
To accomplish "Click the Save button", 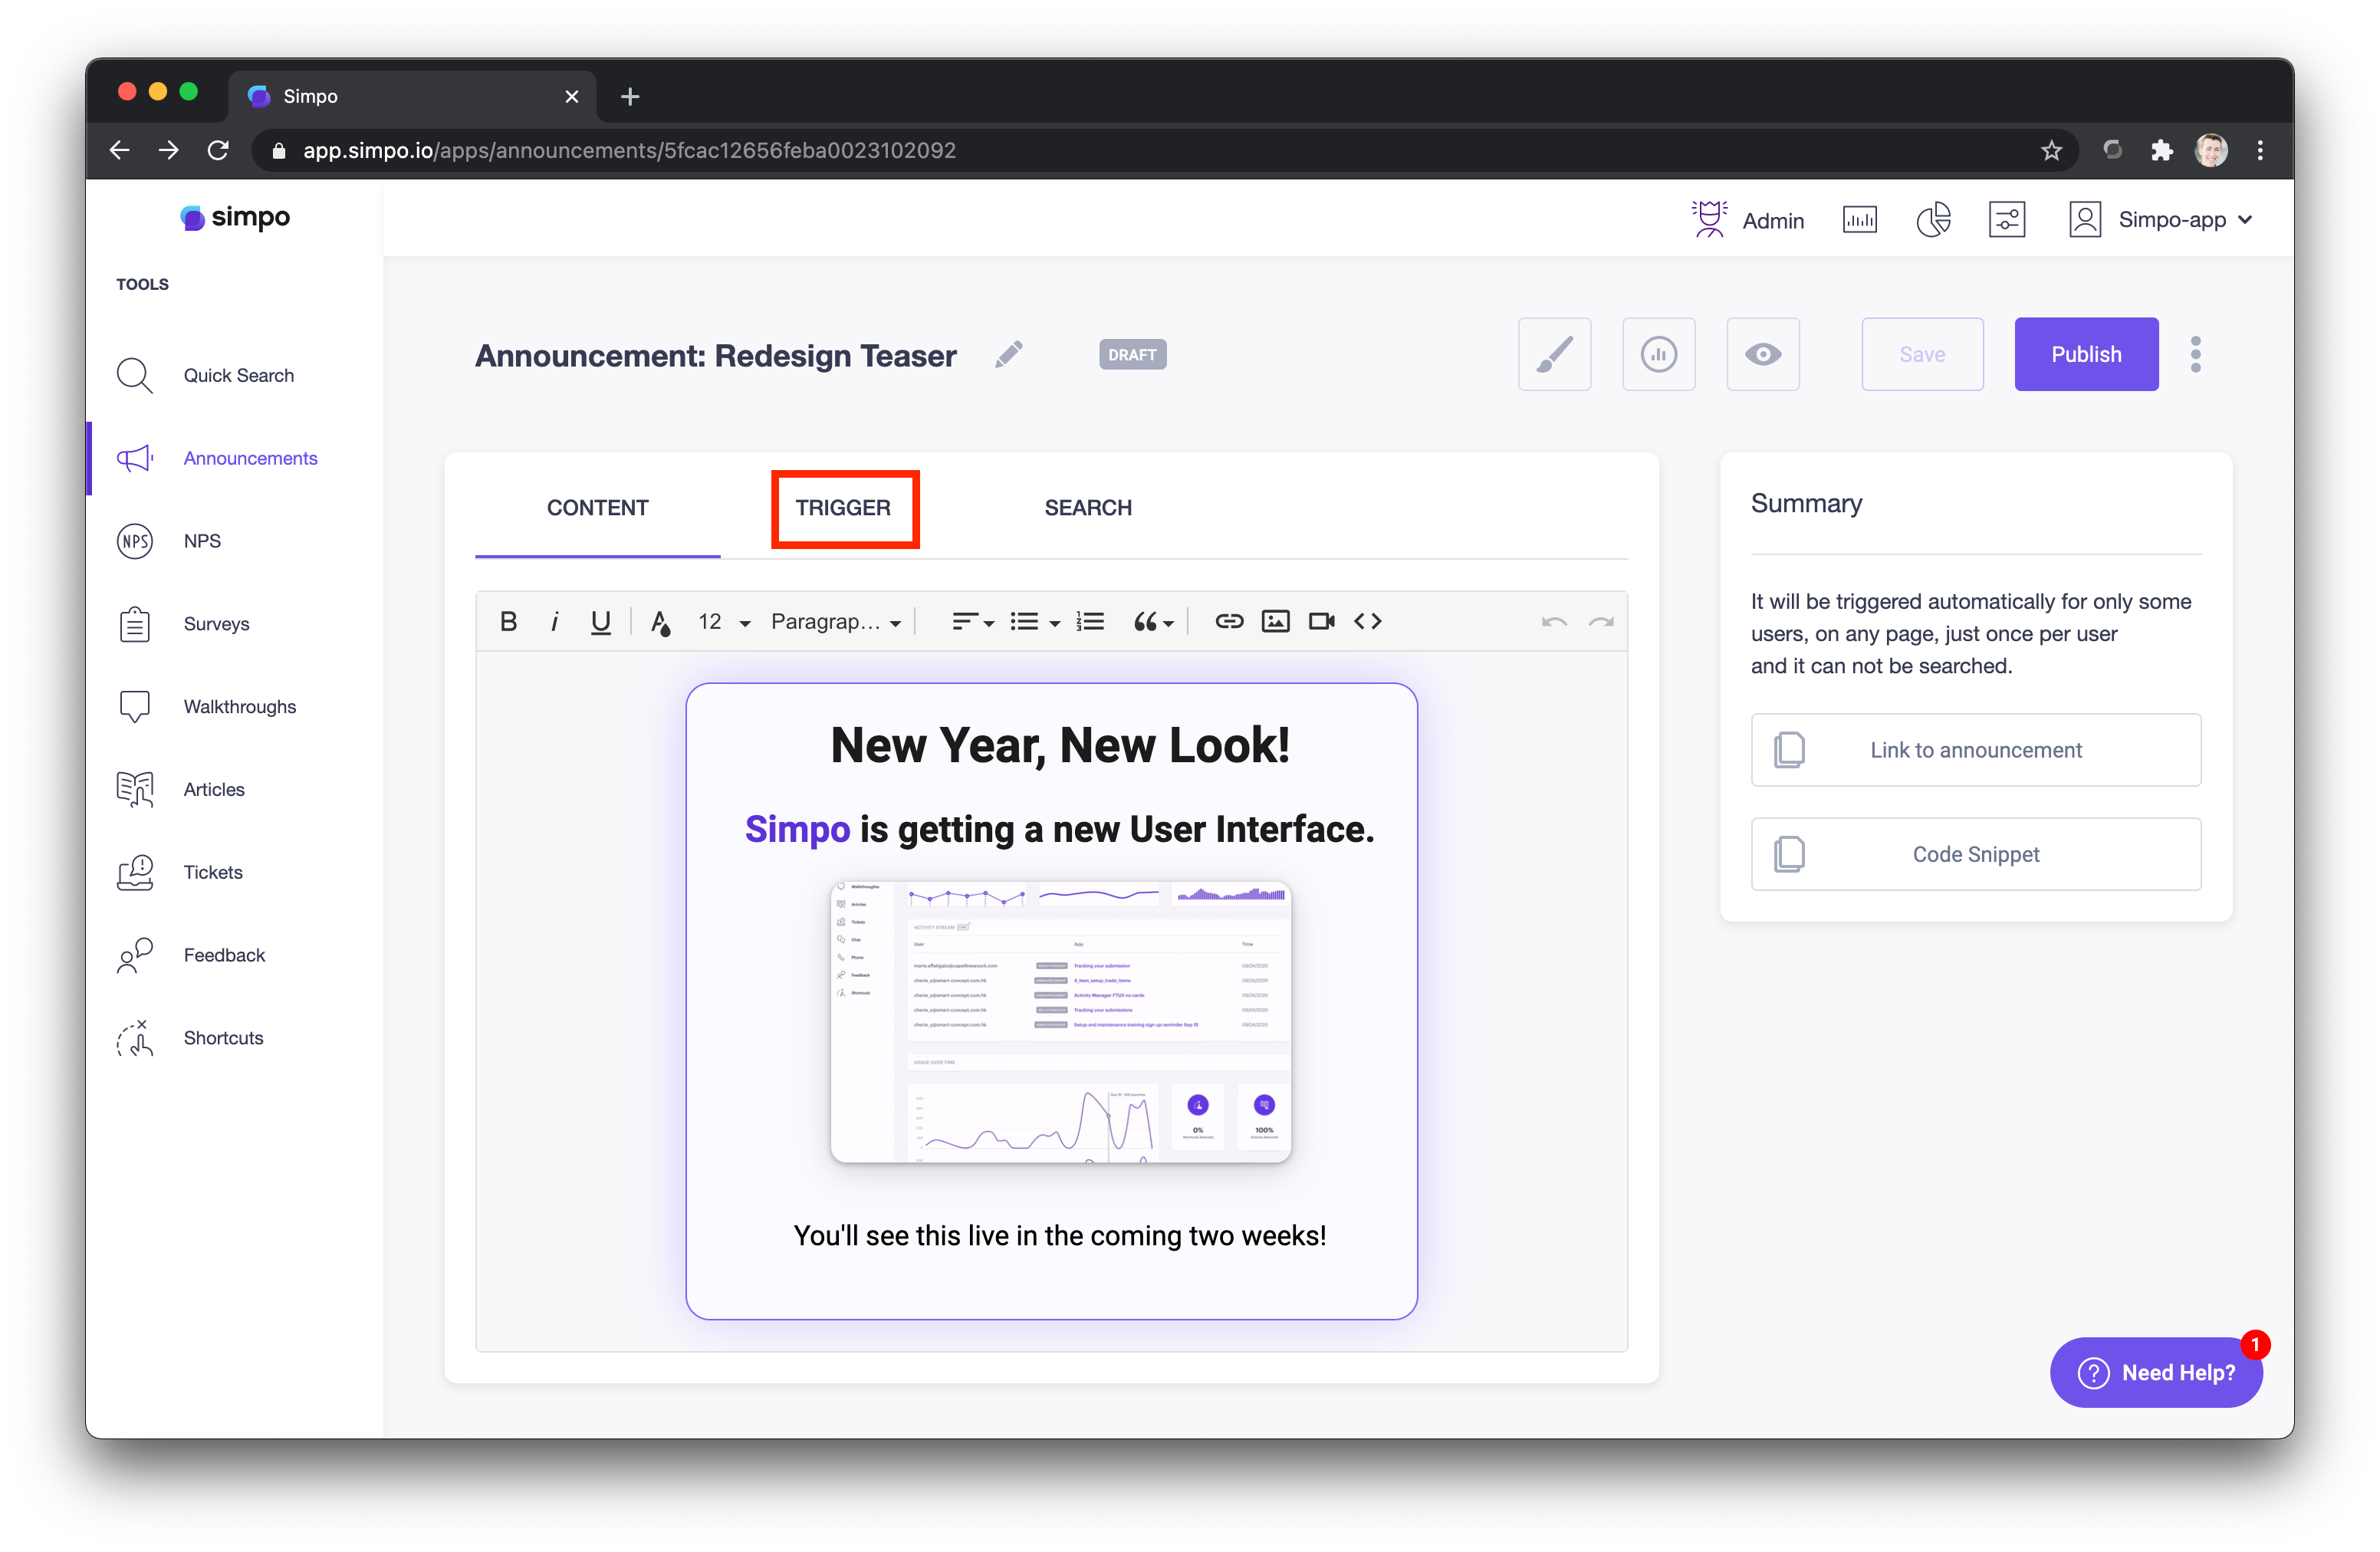I will click(1922, 354).
